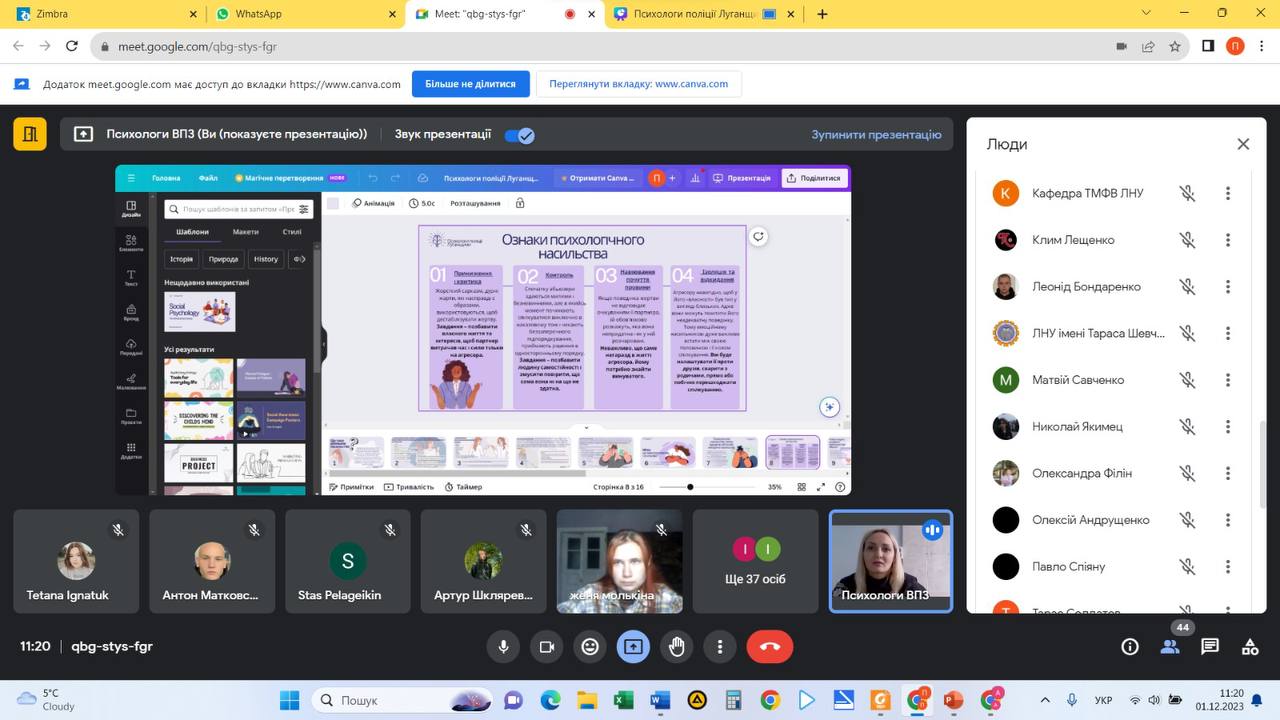The image size is (1280, 720).
Task: Click the raise hand icon
Action: tap(677, 647)
